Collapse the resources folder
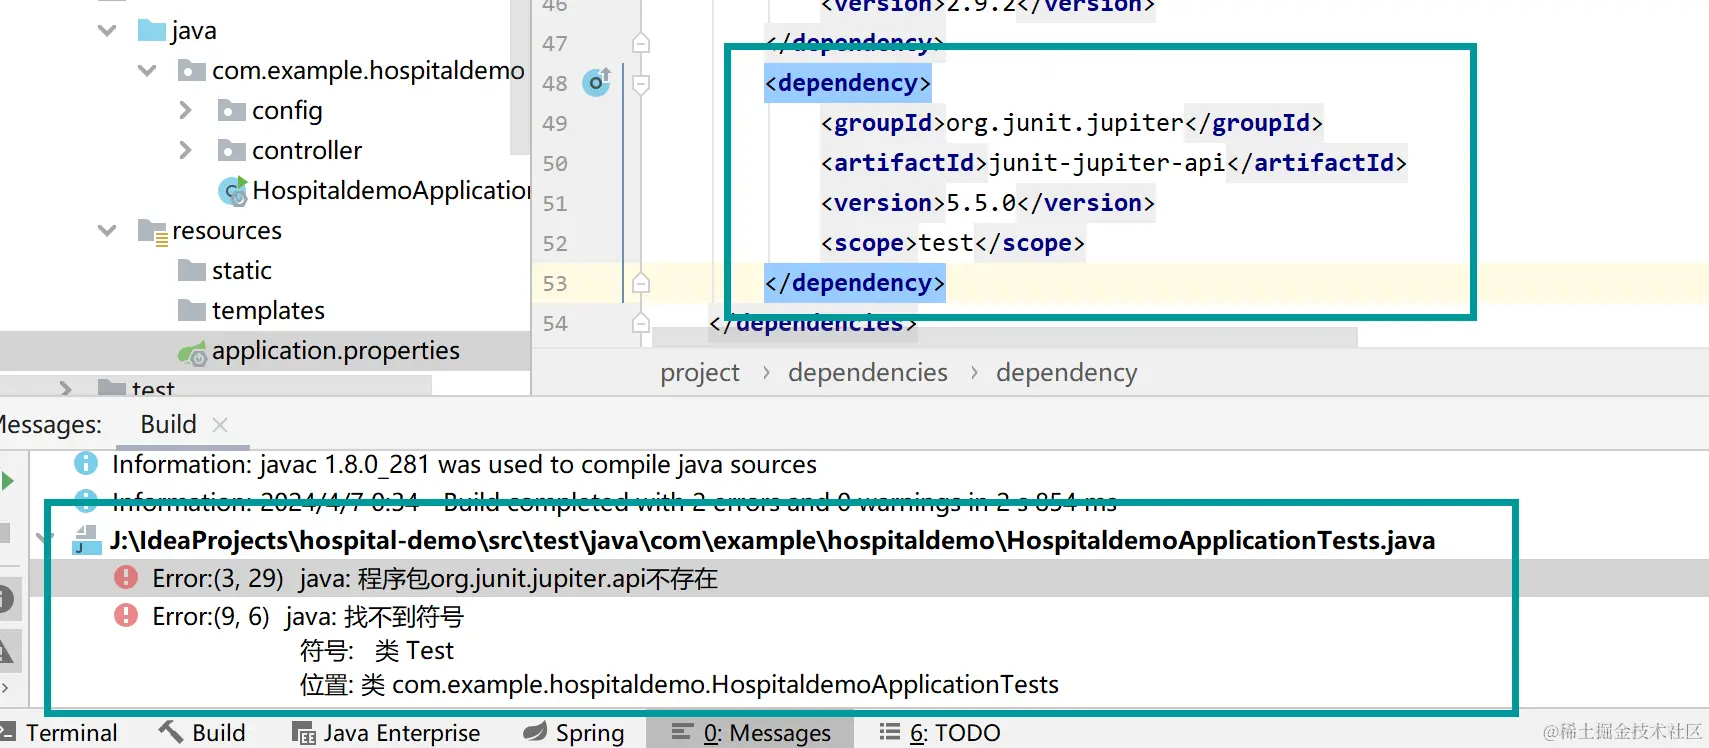This screenshot has height=748, width=1709. (x=107, y=231)
